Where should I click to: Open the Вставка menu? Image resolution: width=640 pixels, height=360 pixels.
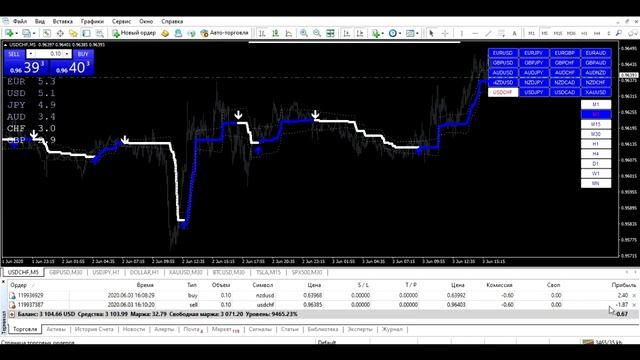pos(63,21)
